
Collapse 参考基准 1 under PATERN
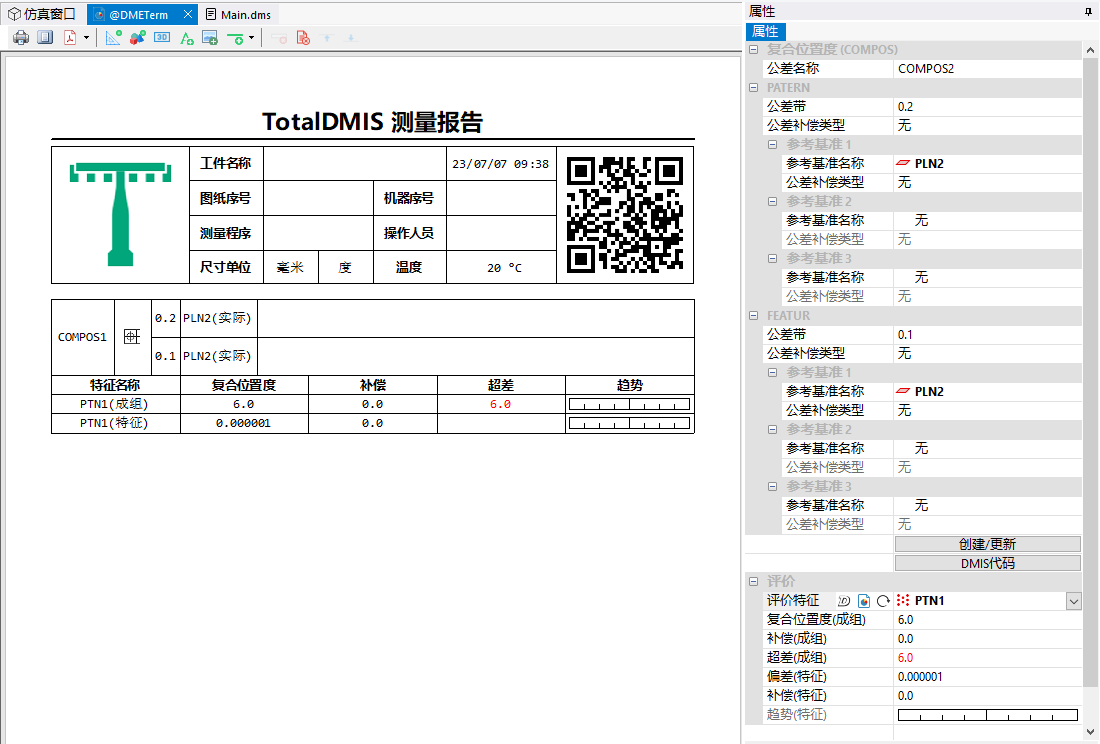772,144
